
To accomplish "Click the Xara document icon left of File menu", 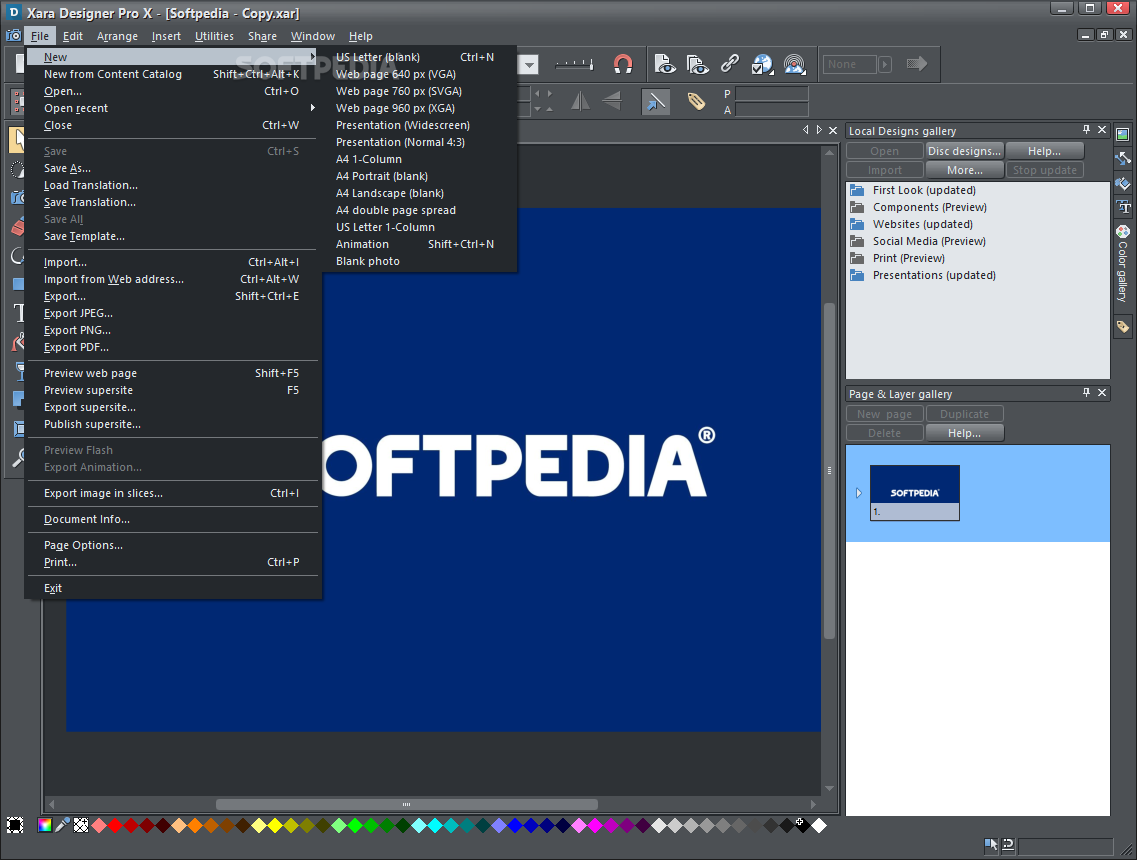I will coord(14,36).
